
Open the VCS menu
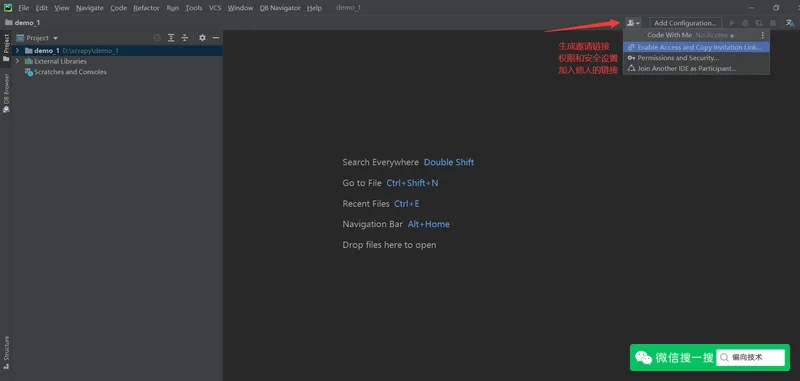coord(215,8)
